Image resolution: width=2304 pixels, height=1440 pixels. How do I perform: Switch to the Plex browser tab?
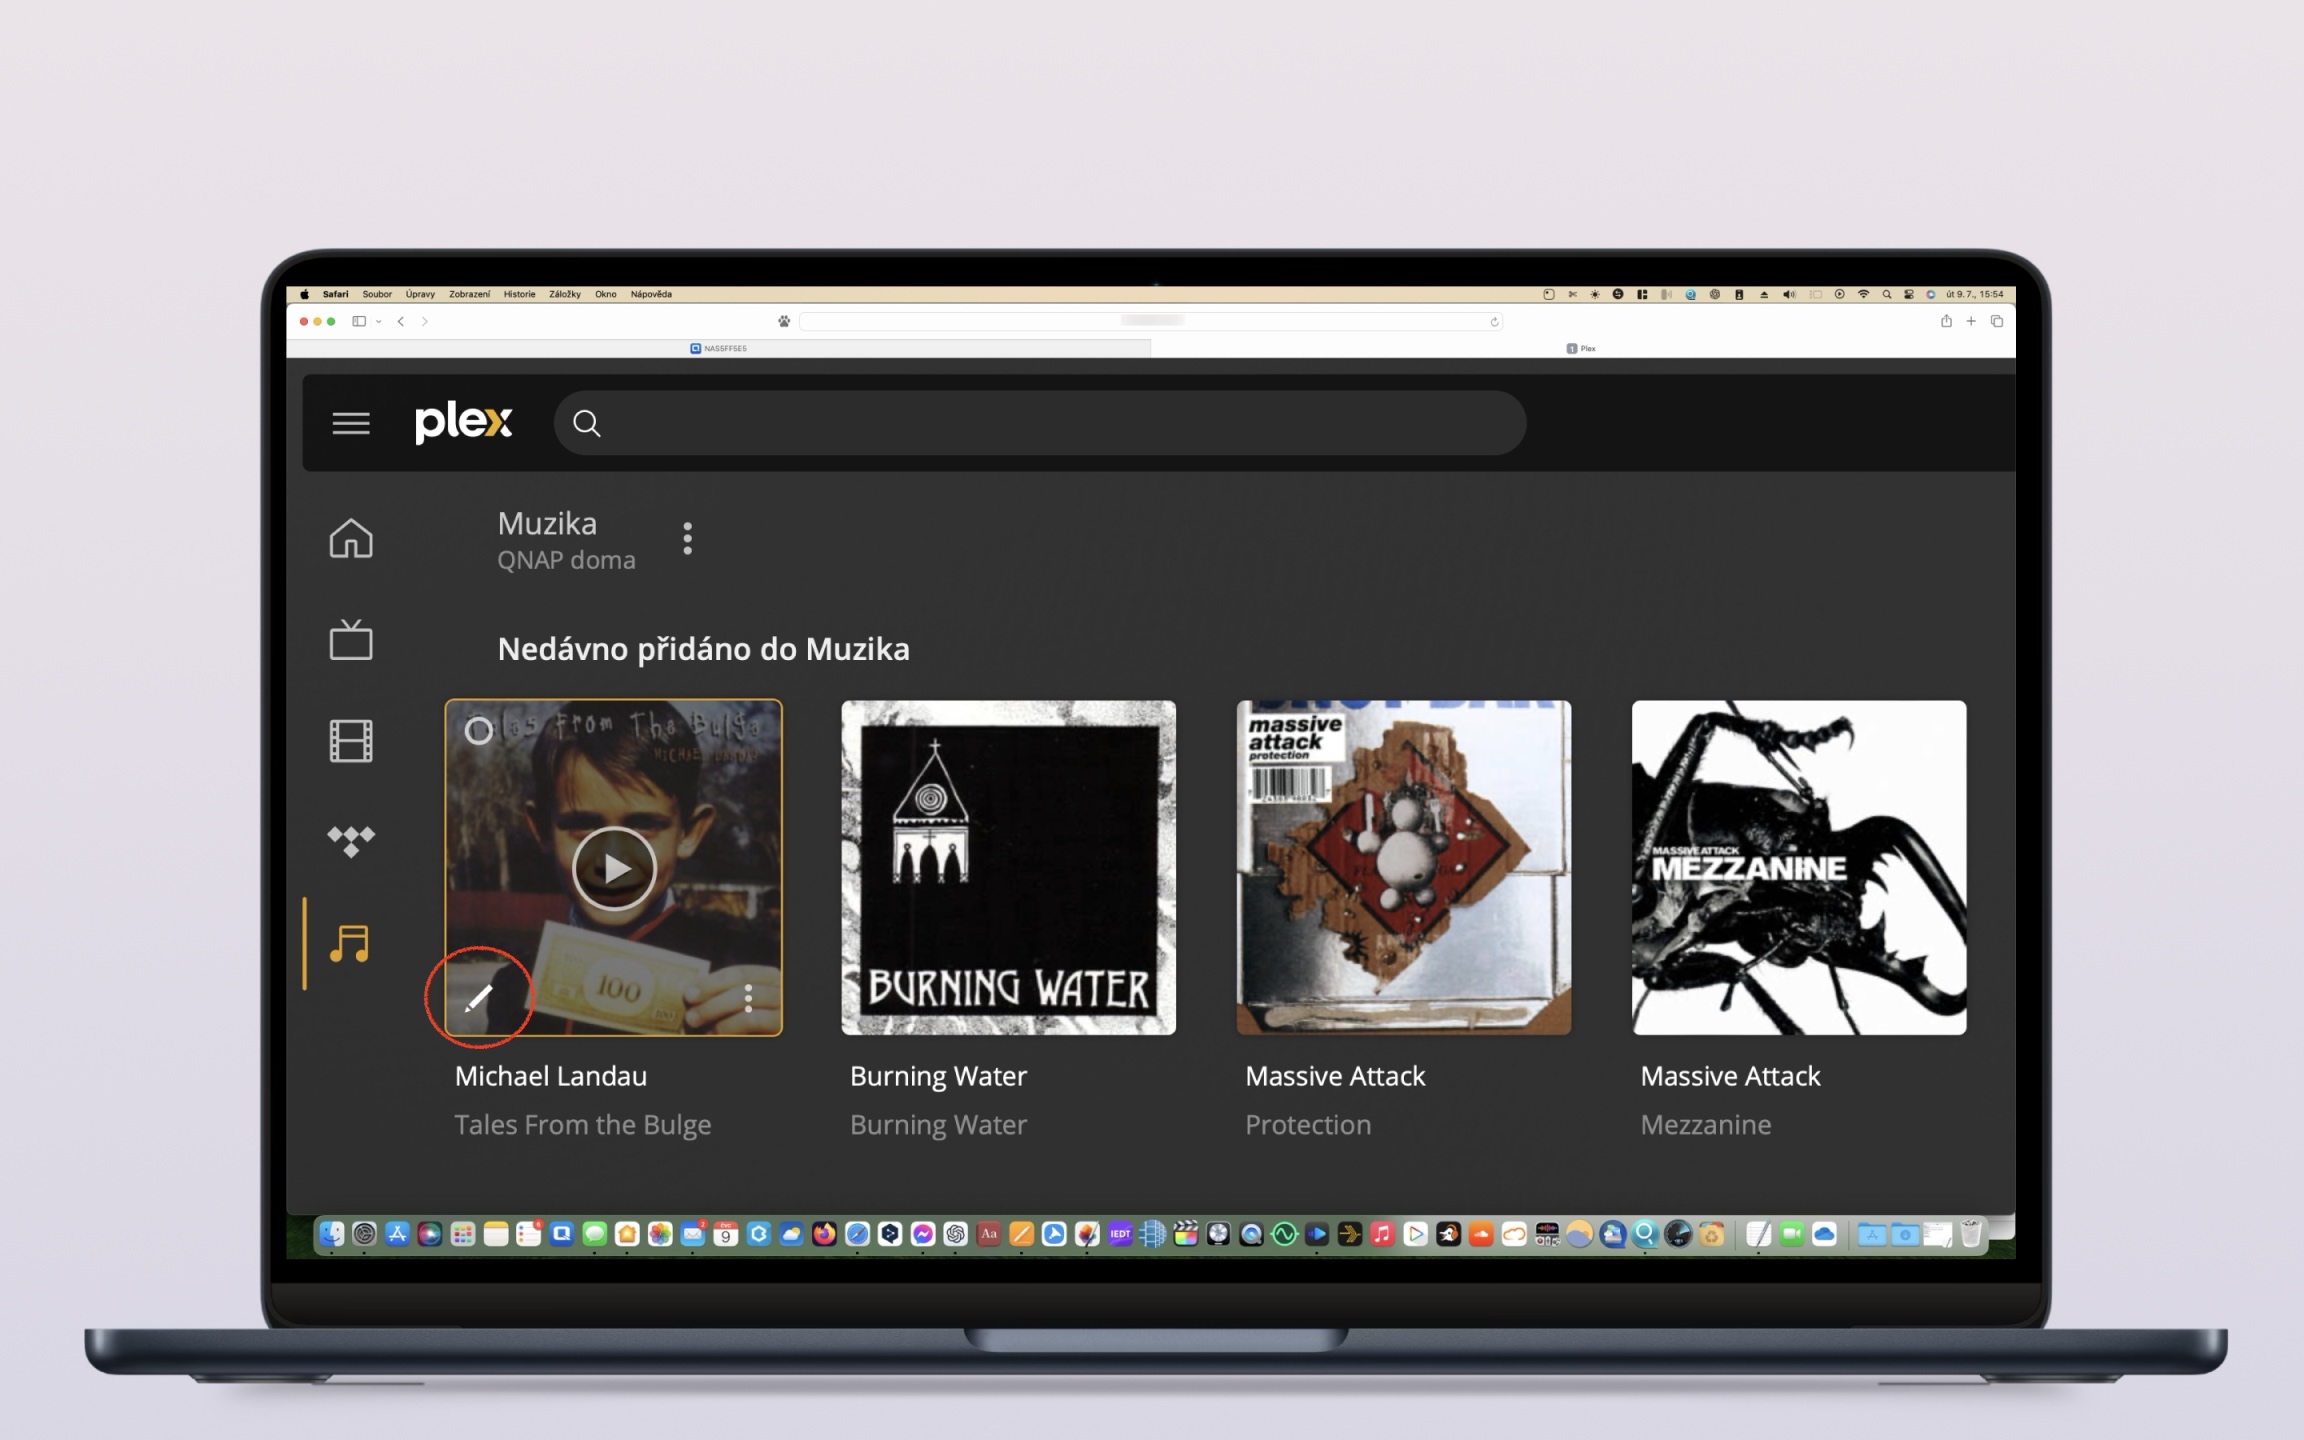pos(1581,348)
